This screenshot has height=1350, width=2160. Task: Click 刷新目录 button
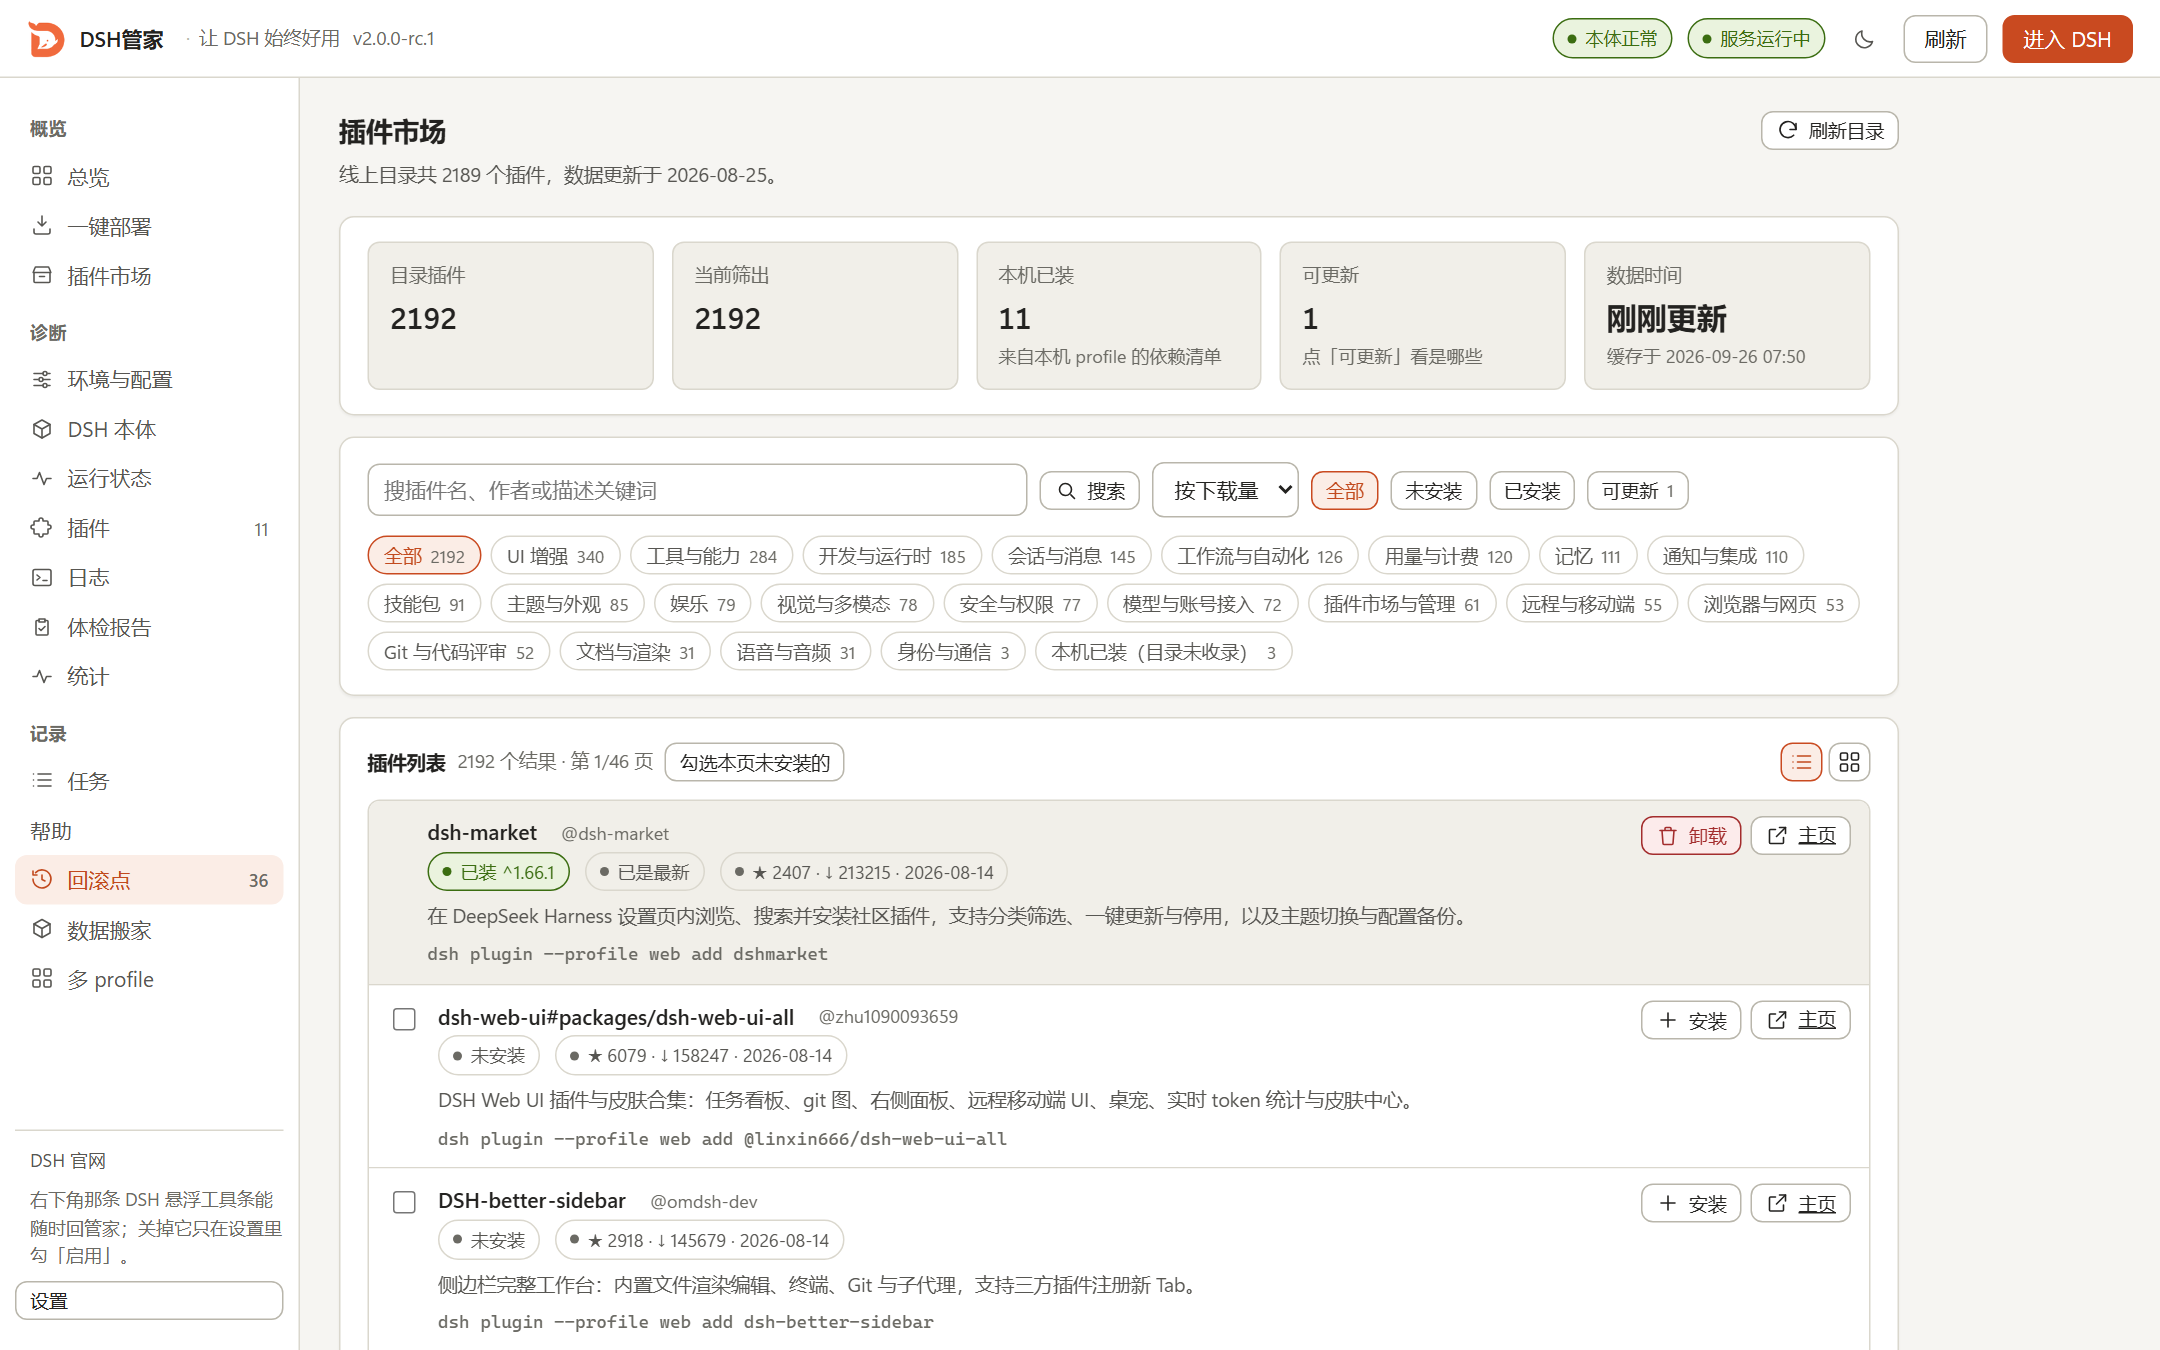[x=1829, y=131]
